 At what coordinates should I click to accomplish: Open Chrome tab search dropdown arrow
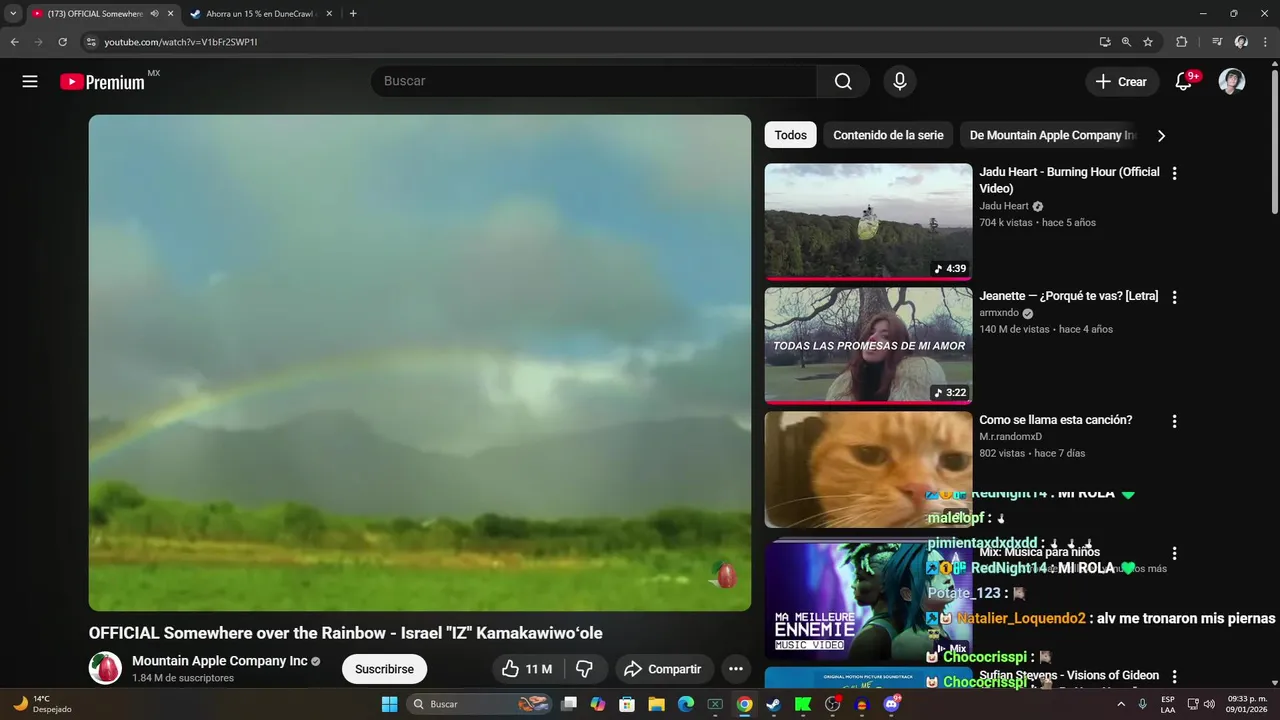(x=13, y=14)
